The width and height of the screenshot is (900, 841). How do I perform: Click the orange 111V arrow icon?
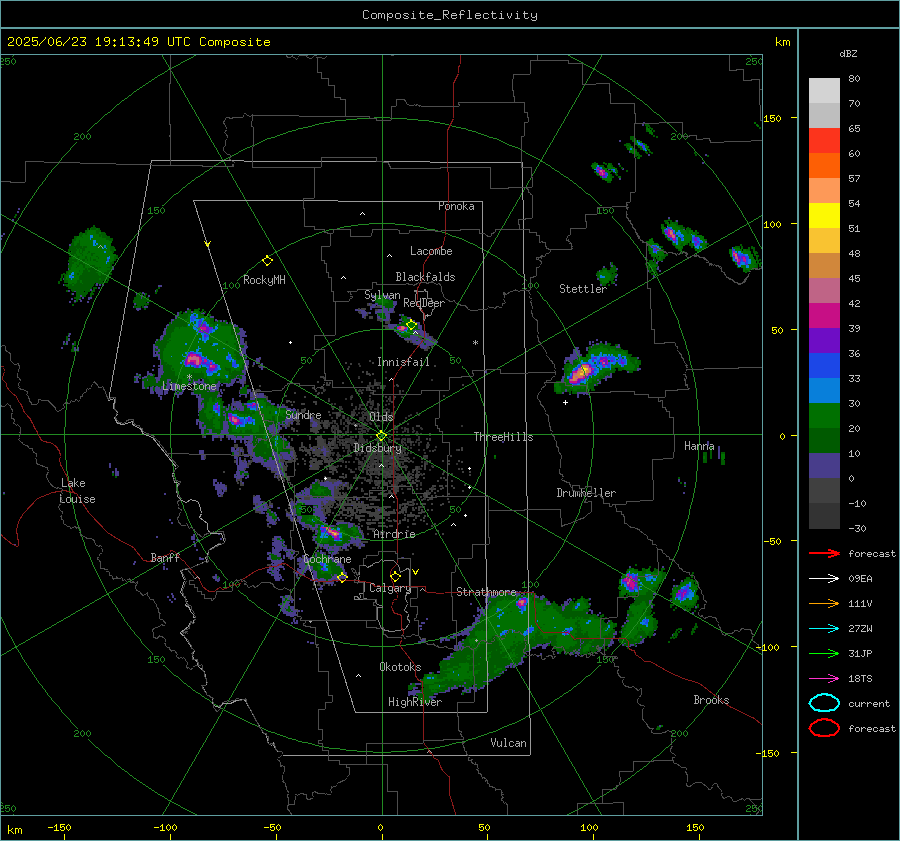pyautogui.click(x=824, y=603)
